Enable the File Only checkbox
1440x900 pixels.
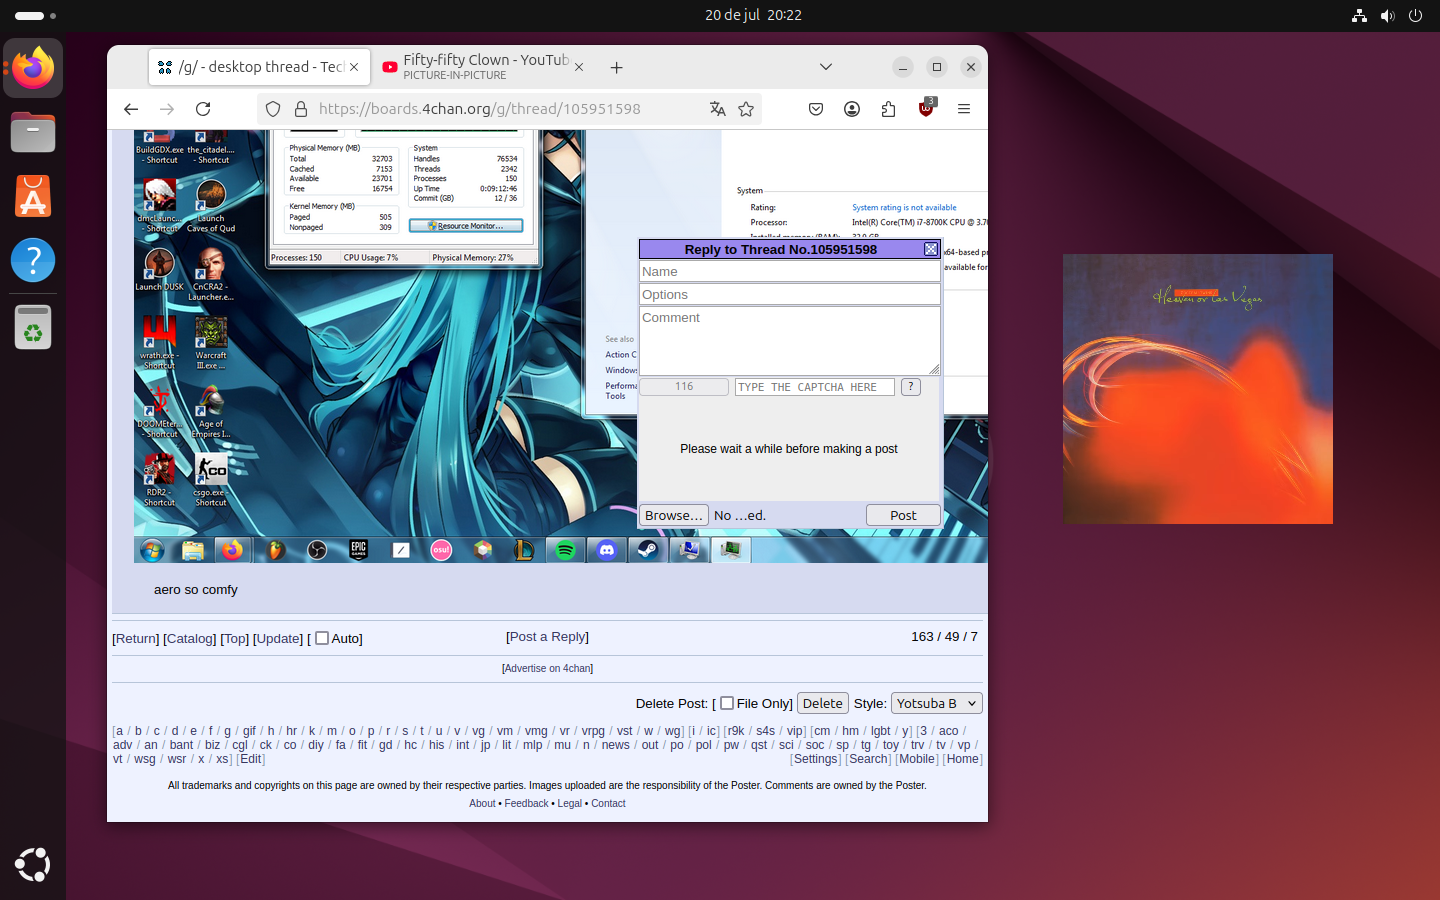[x=727, y=703]
